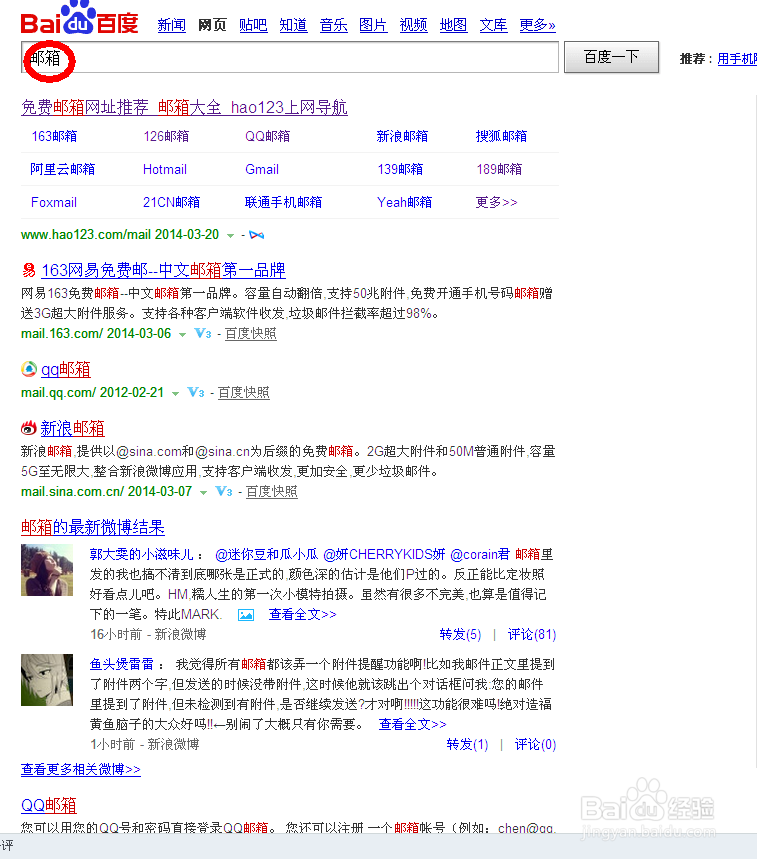
Task: Click the QQ mail favicon icon
Action: click(x=28, y=369)
